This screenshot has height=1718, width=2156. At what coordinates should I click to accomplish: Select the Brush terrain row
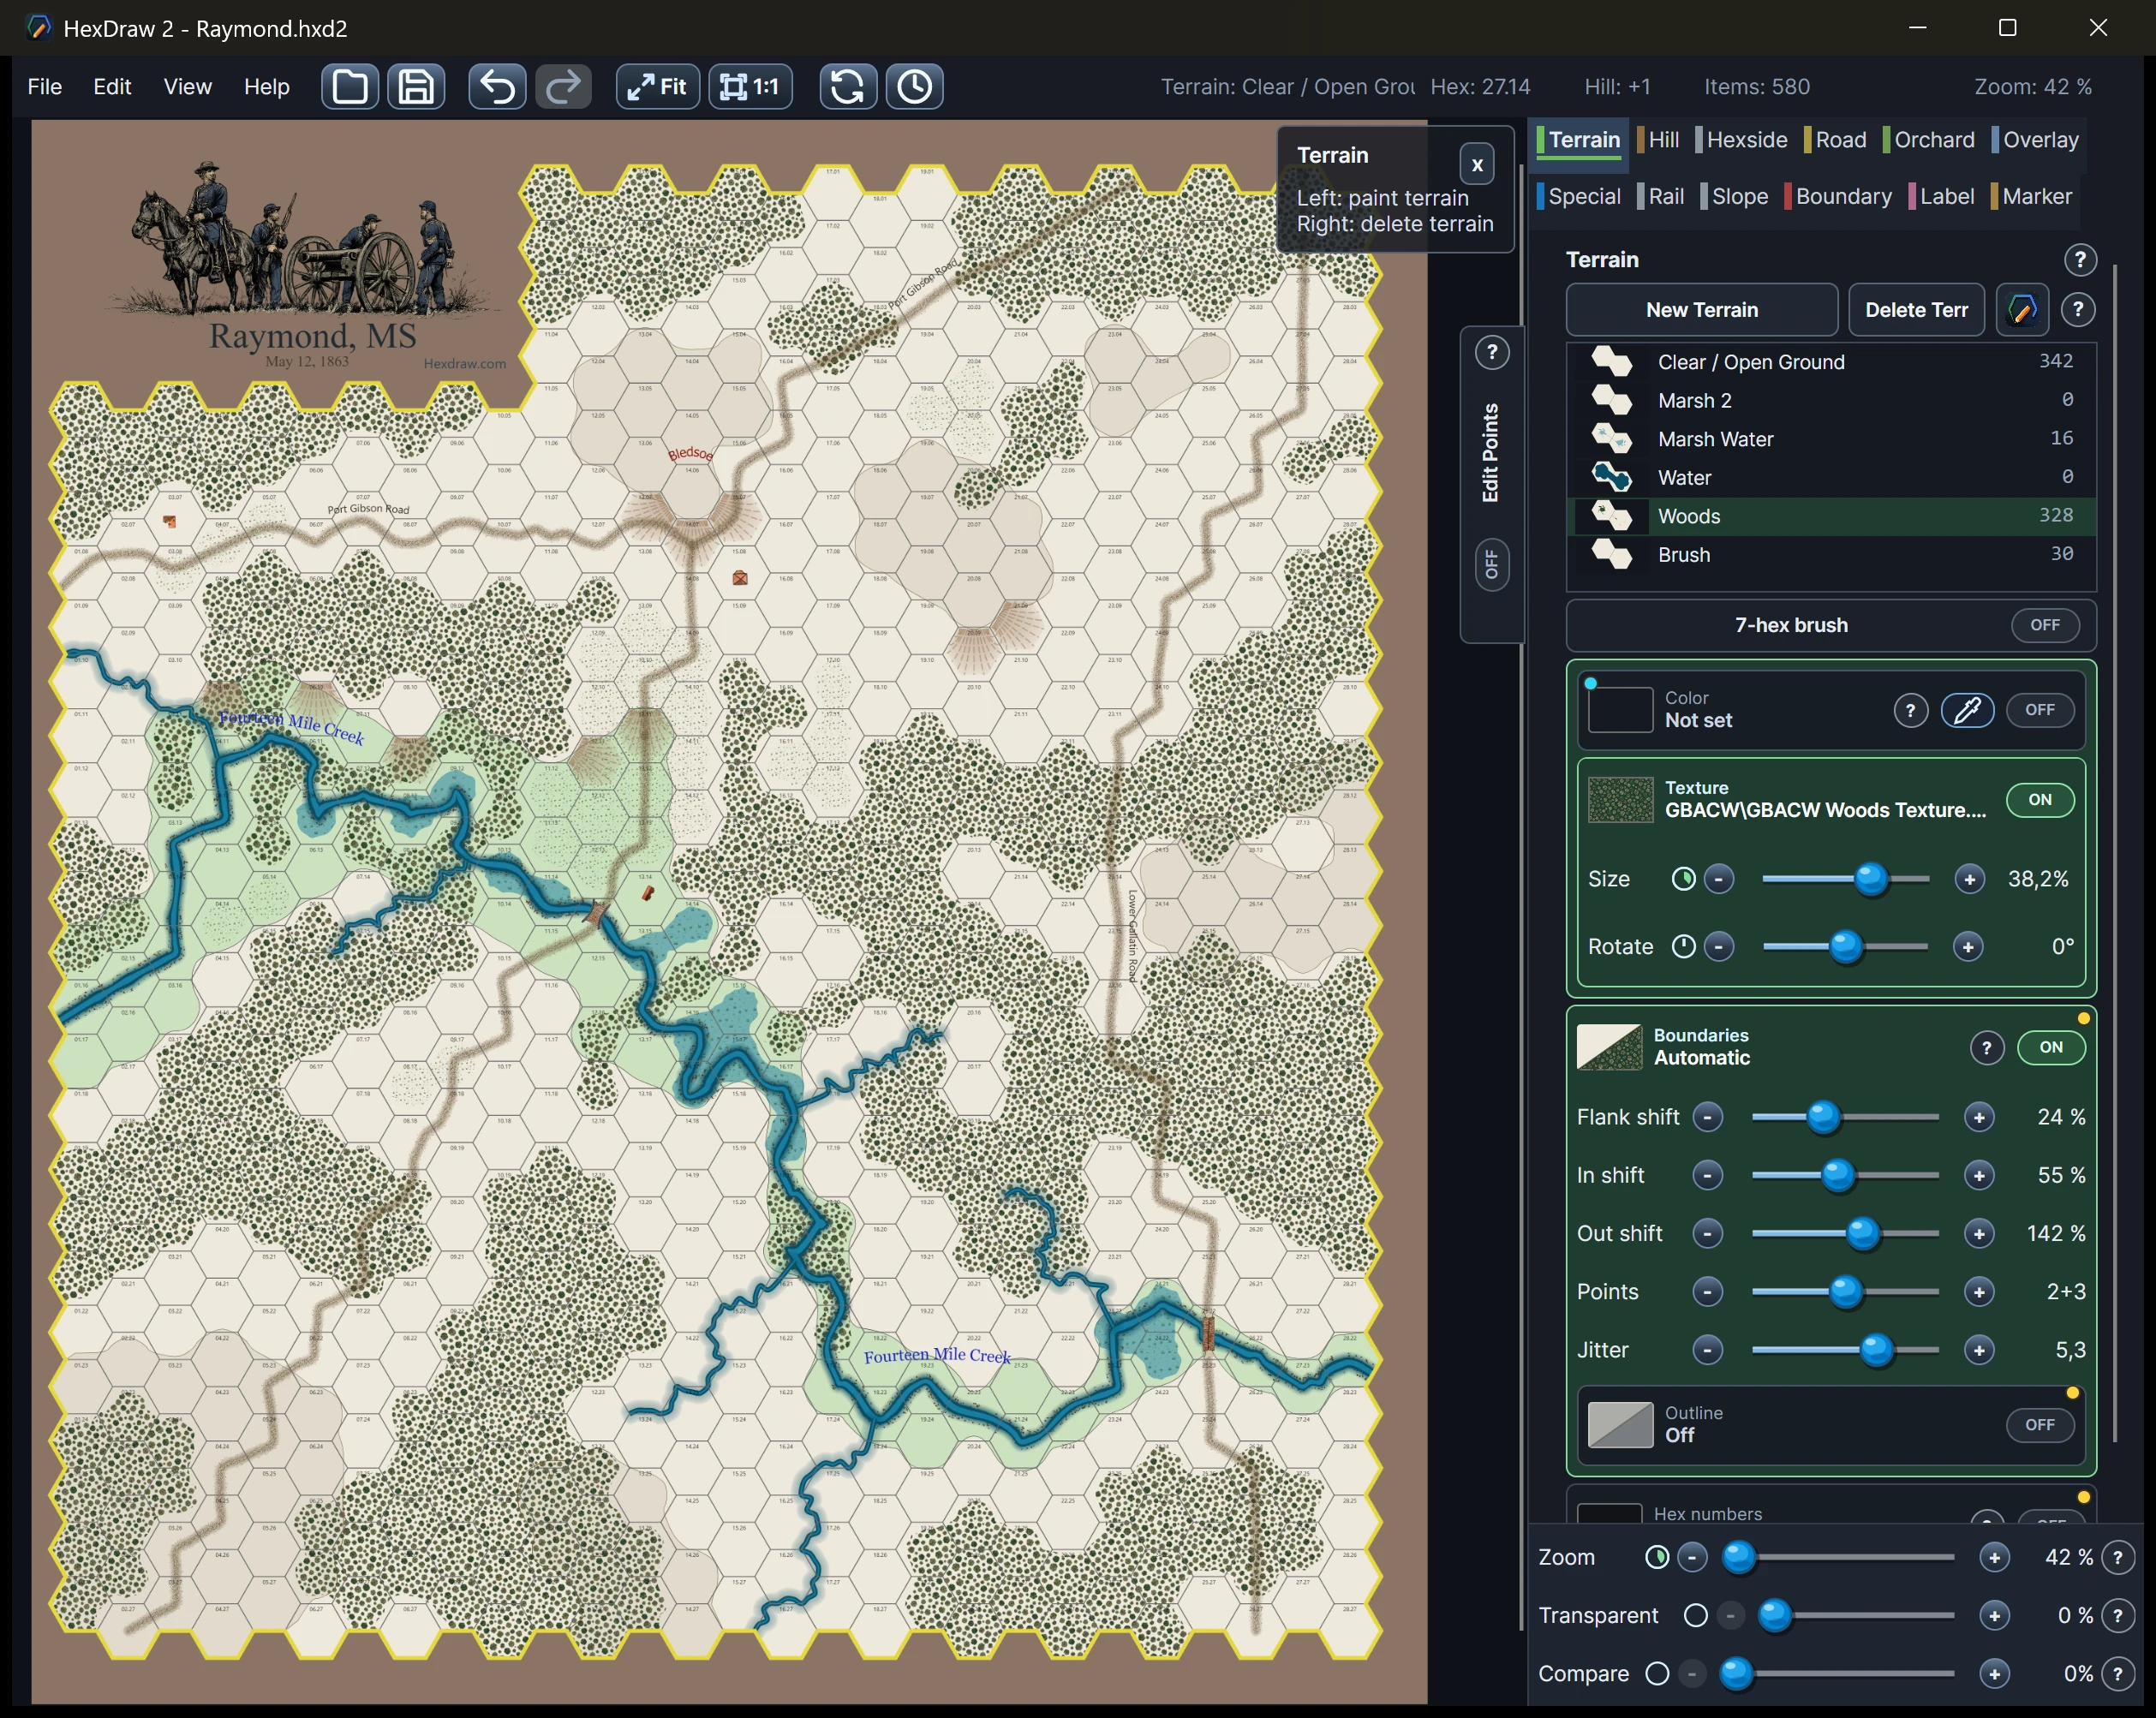coord(1830,555)
